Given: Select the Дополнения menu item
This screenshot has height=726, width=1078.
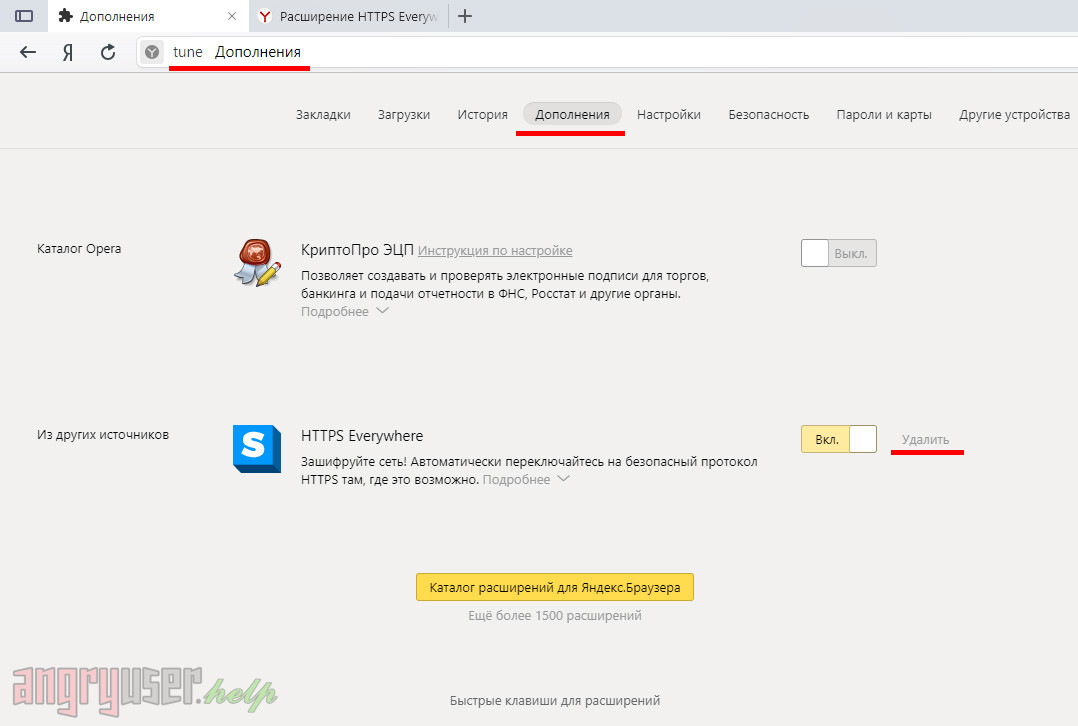Looking at the screenshot, I should coord(572,115).
